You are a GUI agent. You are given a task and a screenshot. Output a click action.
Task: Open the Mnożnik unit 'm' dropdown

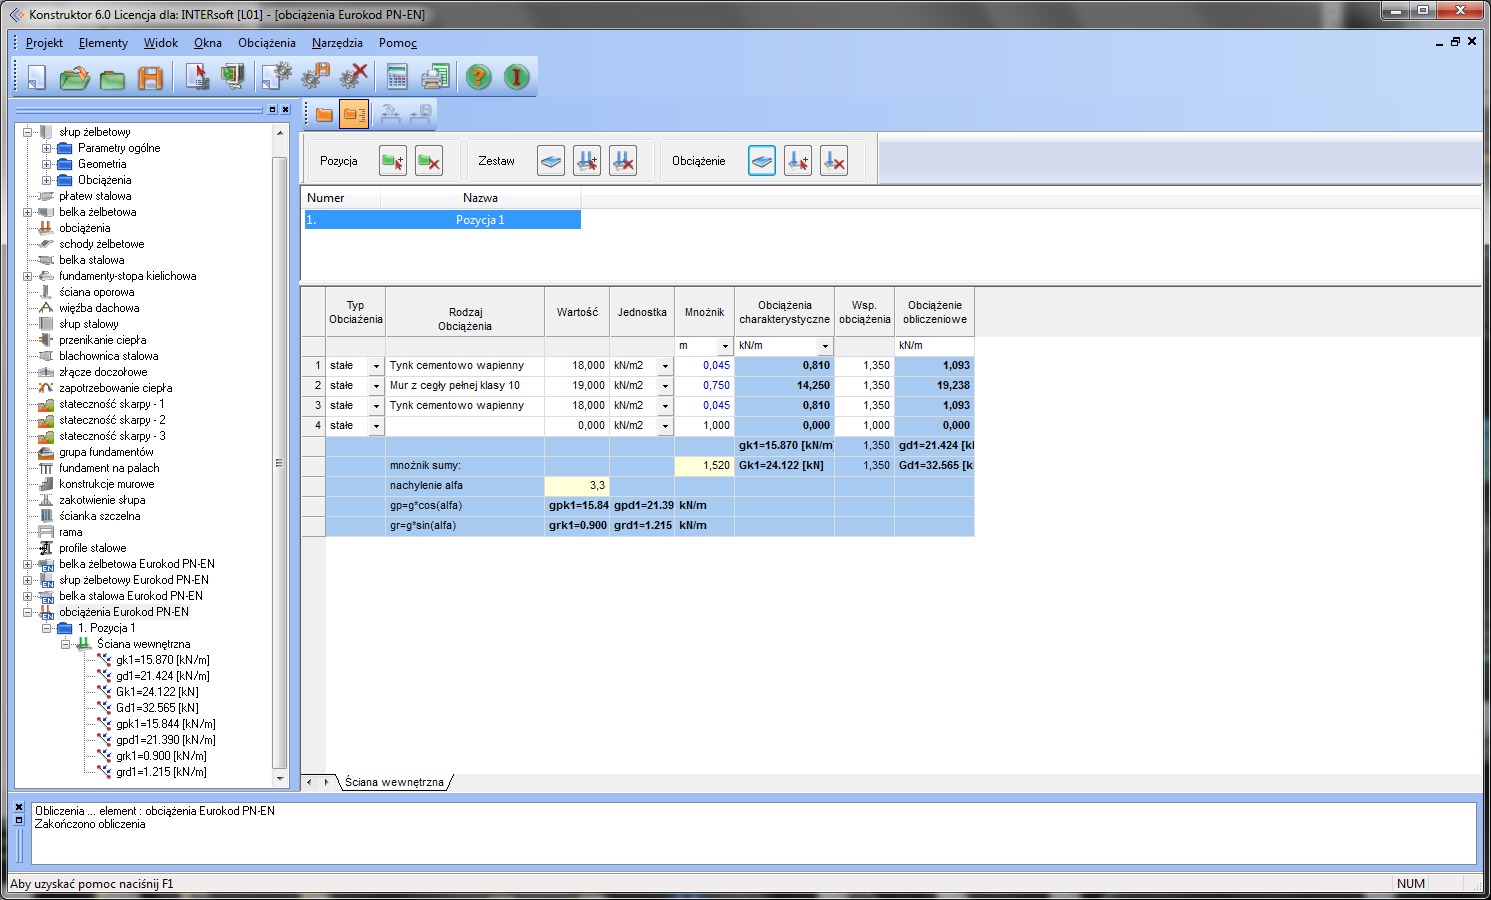pyautogui.click(x=725, y=346)
